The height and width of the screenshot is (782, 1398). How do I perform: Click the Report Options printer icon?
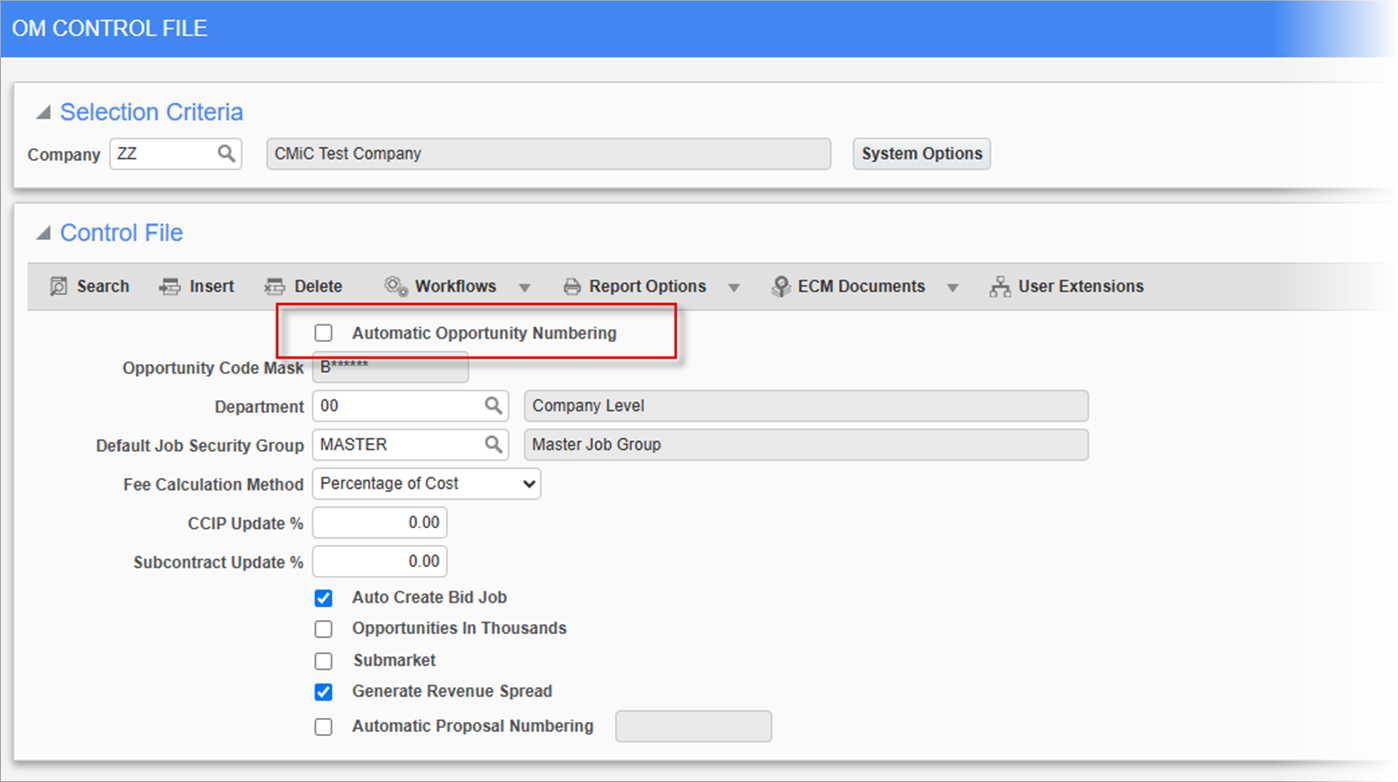pyautogui.click(x=572, y=287)
